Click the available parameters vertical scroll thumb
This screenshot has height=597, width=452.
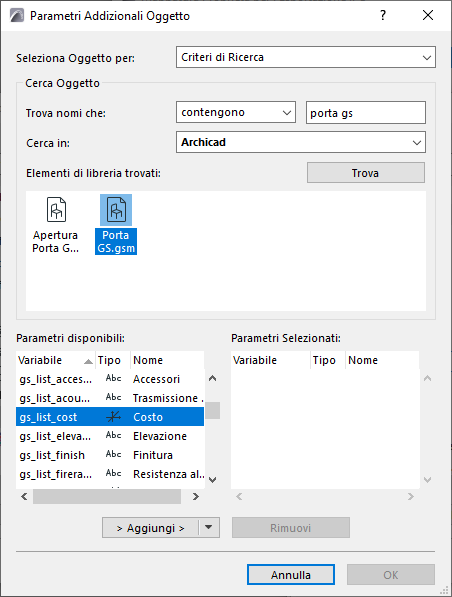(213, 410)
